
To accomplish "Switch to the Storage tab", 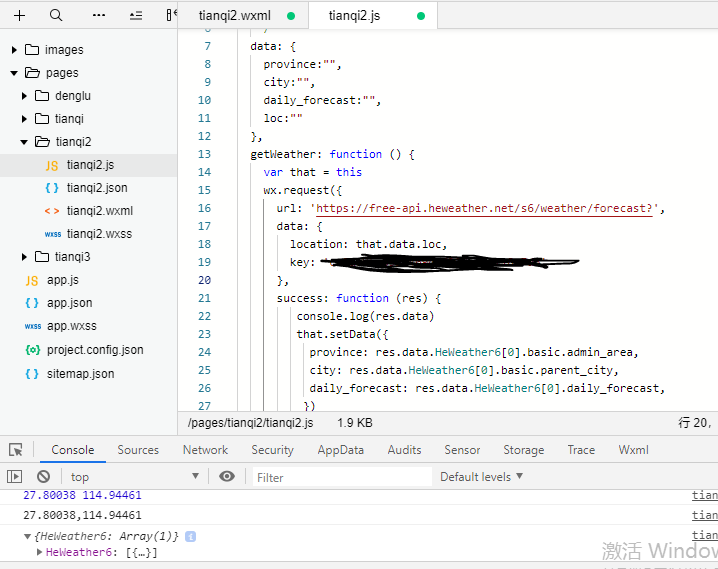I will [x=524, y=450].
